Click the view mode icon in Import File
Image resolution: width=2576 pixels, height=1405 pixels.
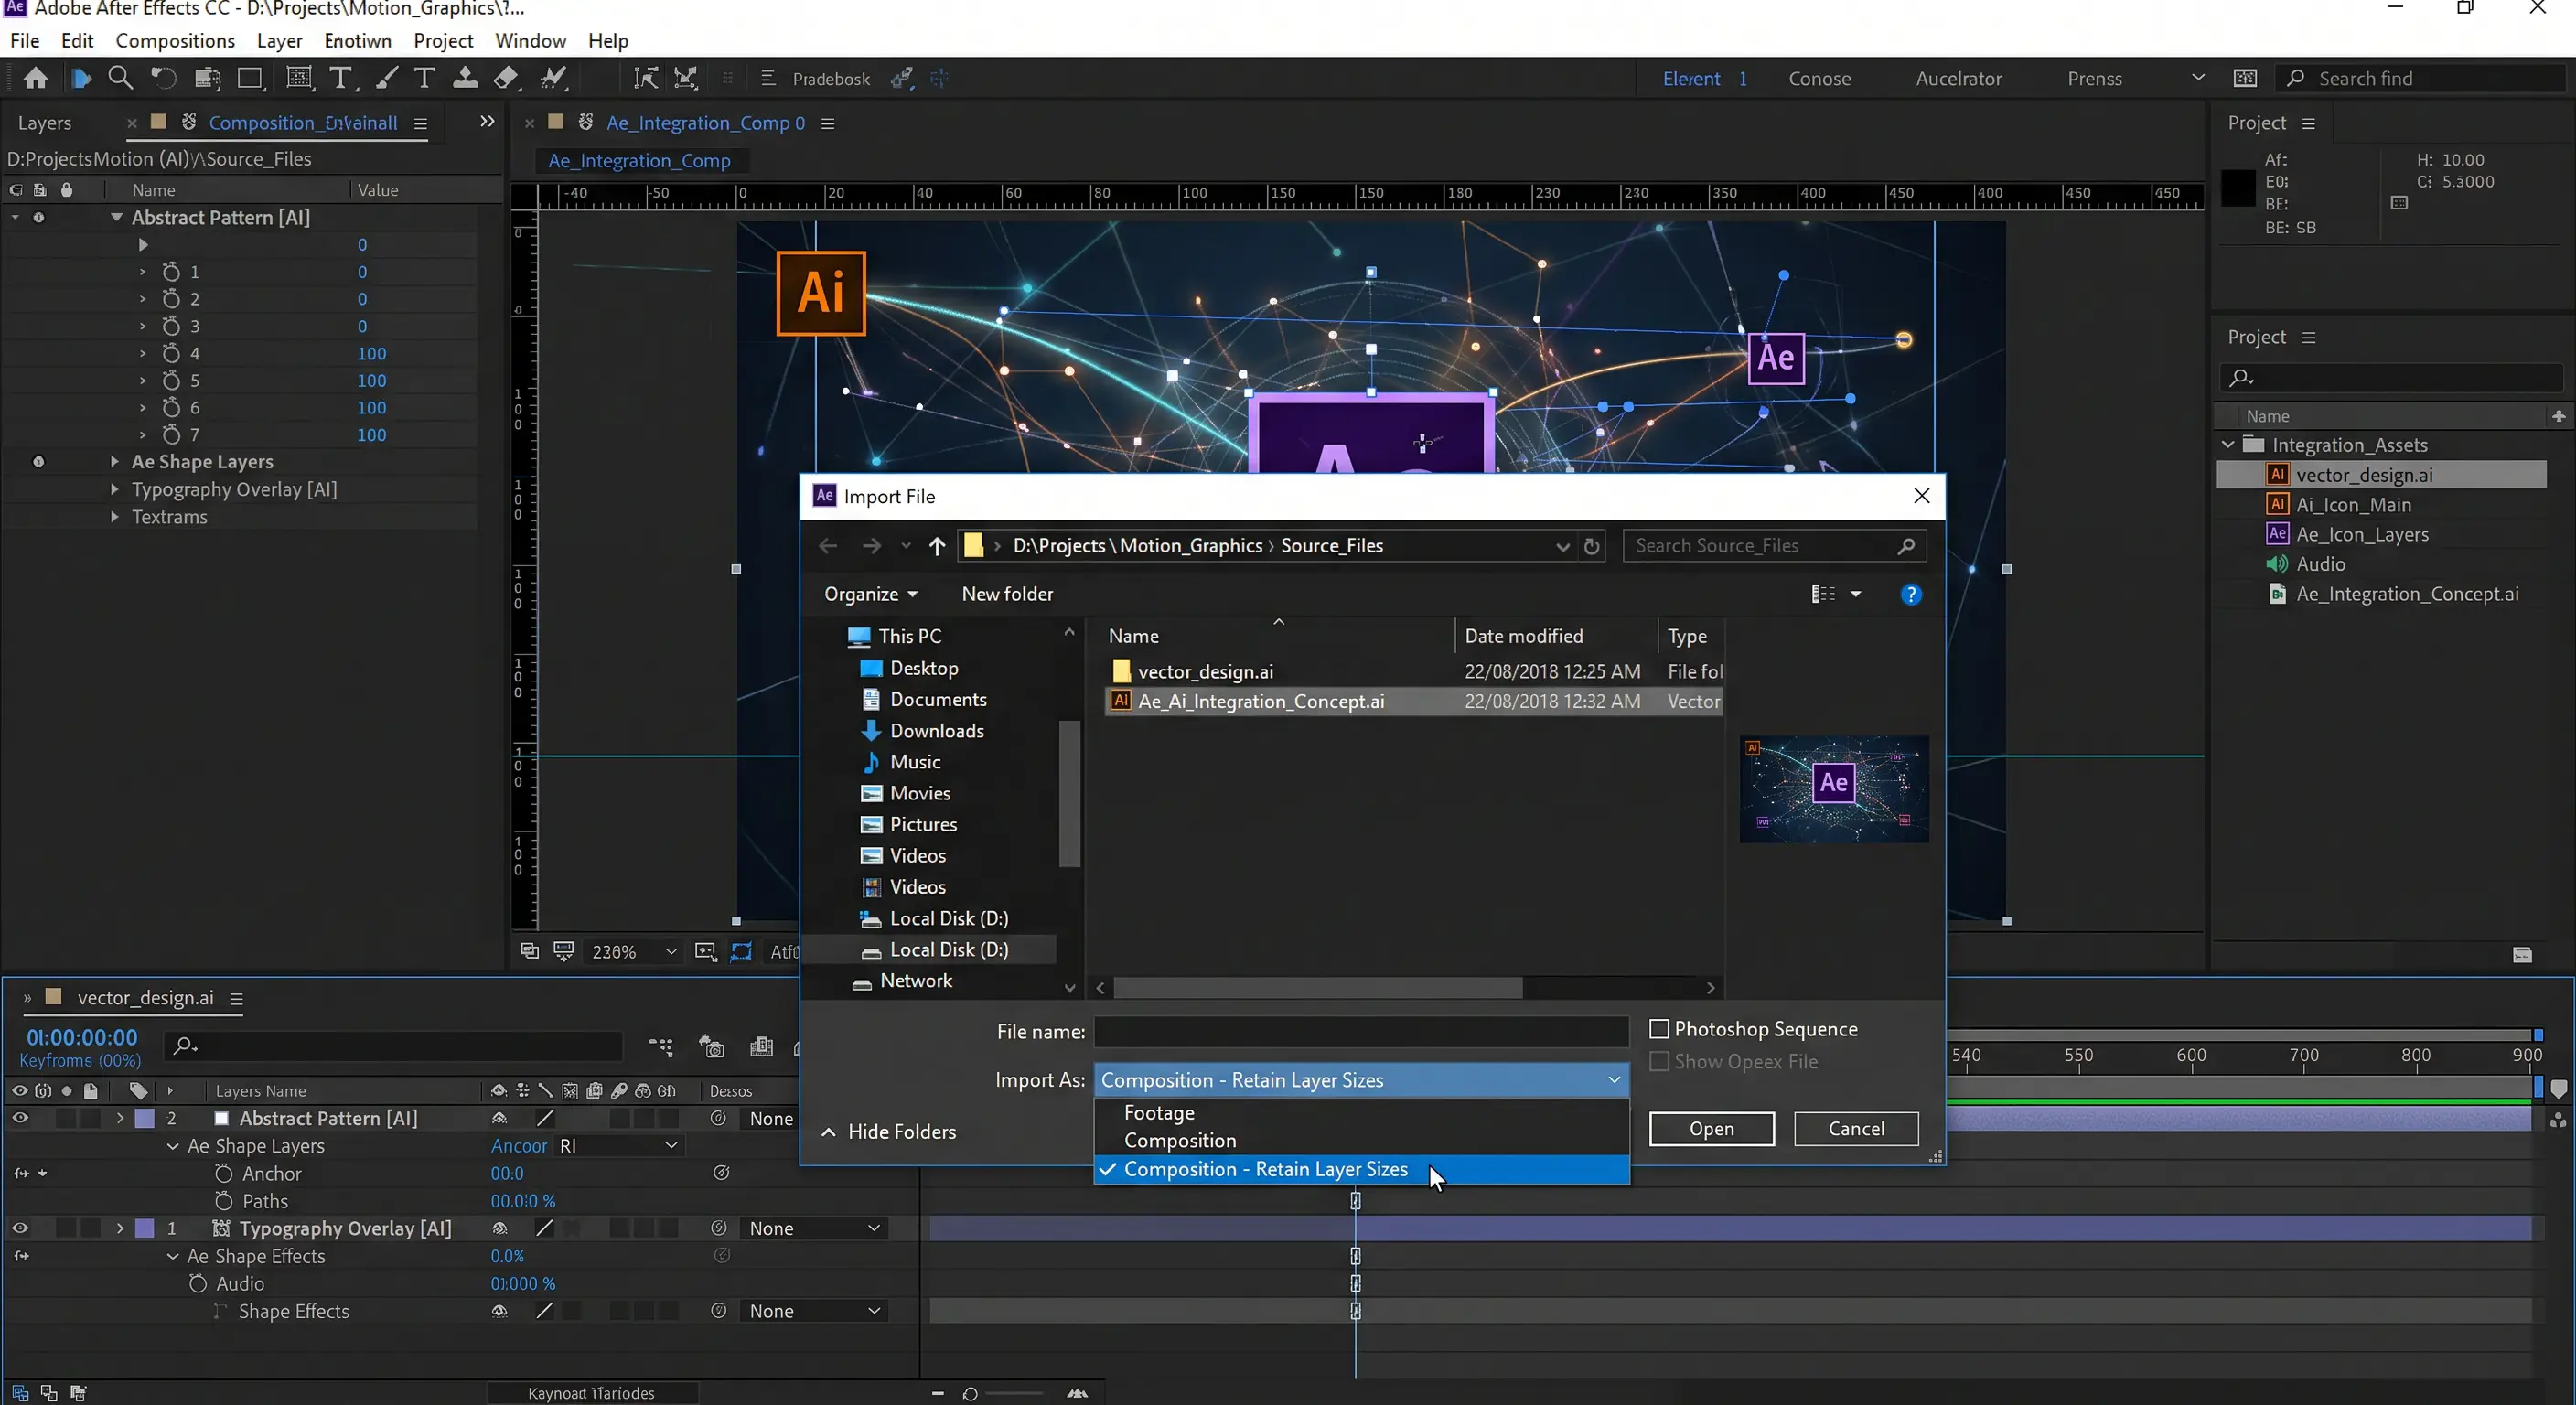pyautogui.click(x=1824, y=595)
